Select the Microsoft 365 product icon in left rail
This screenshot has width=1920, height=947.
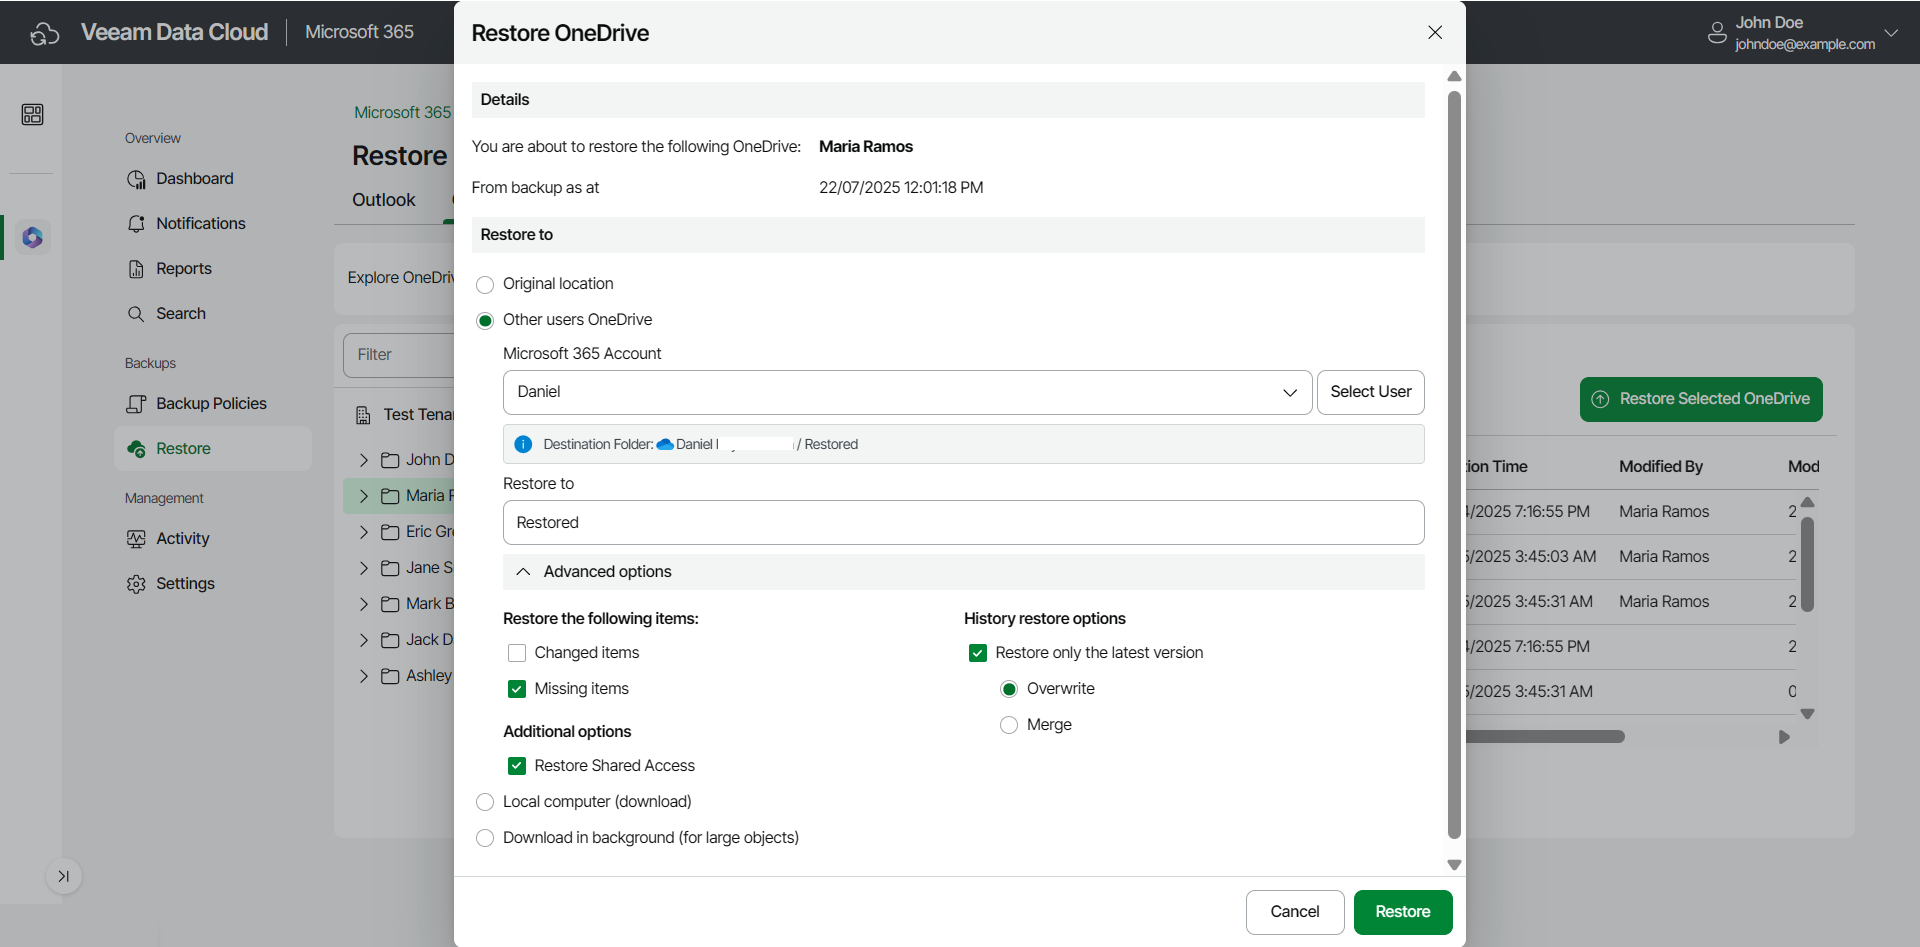(x=33, y=237)
